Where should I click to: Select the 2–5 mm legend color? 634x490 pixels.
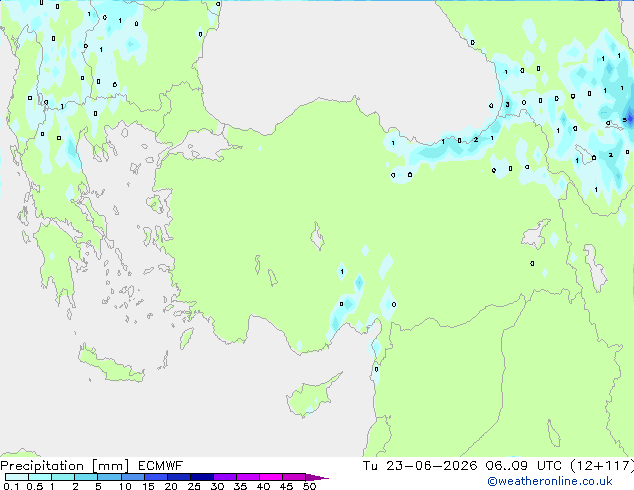86,477
